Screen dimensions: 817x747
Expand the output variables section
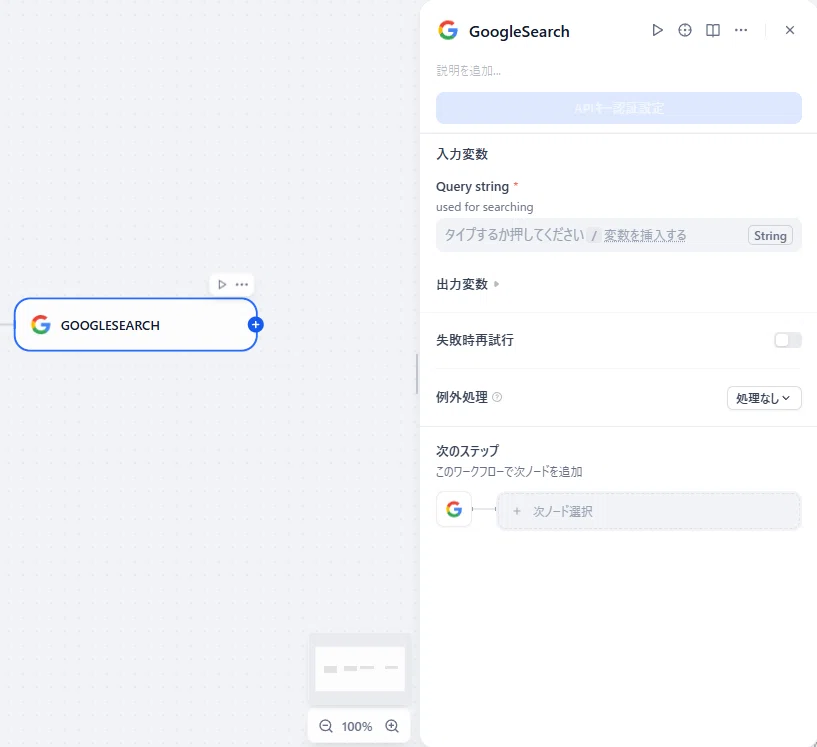(467, 284)
